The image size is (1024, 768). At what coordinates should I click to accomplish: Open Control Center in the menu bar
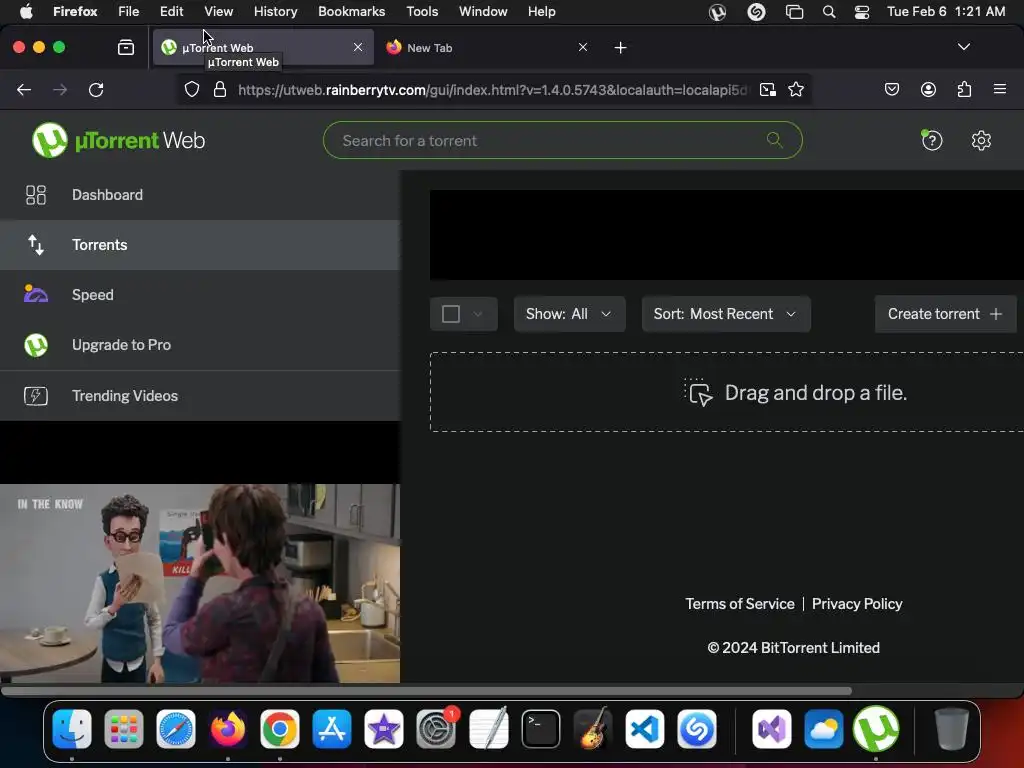click(x=861, y=12)
